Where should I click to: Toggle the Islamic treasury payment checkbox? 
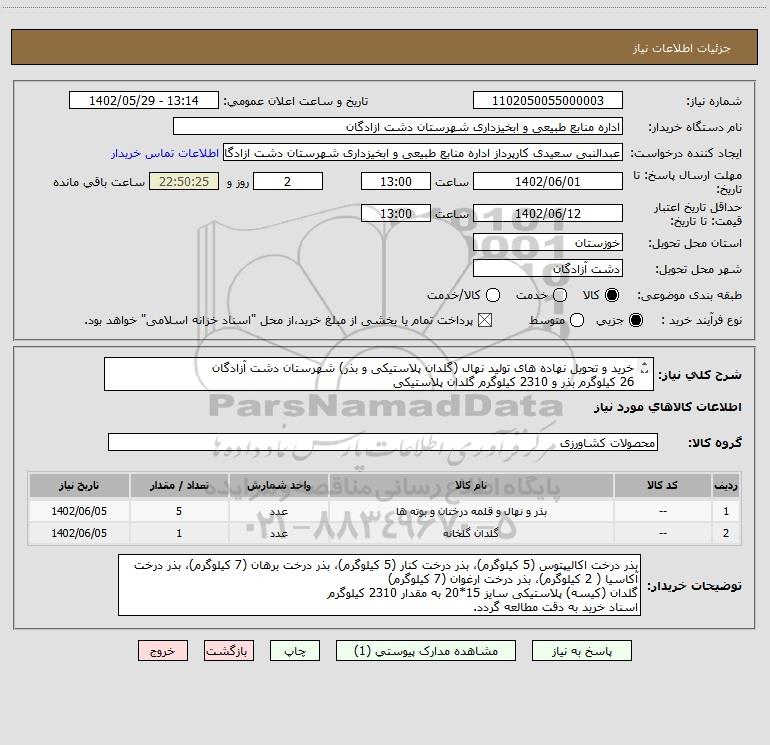point(487,321)
